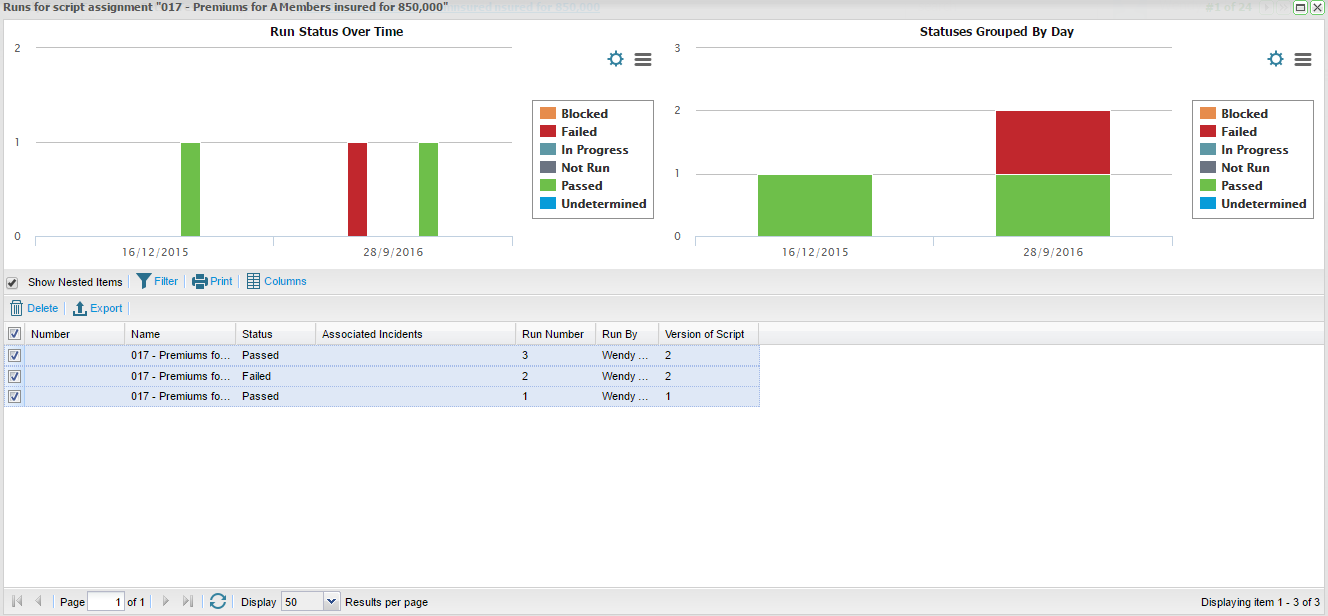Toggle the Show Nested Items checkbox

[12, 283]
